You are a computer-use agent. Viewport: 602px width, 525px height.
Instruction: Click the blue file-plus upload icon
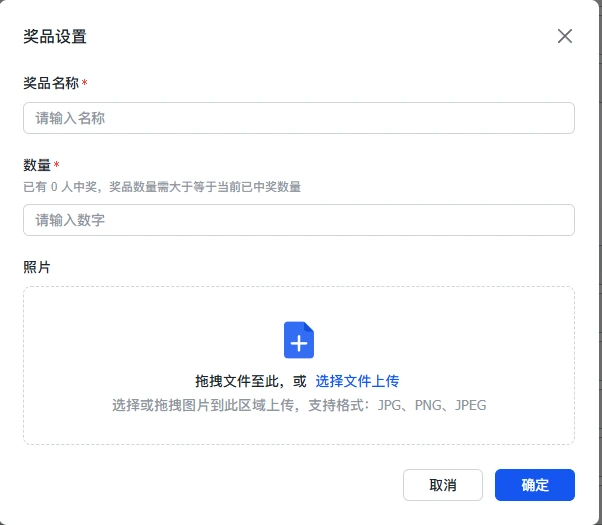[299, 340]
